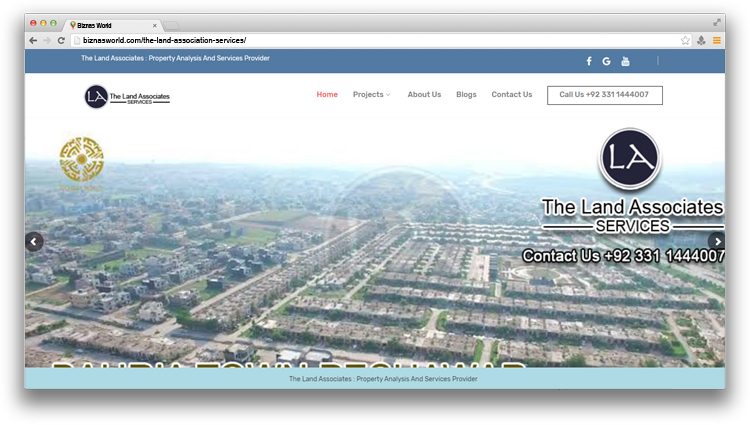Click The Land Associates logo in header
The image size is (750, 425).
tap(127, 96)
